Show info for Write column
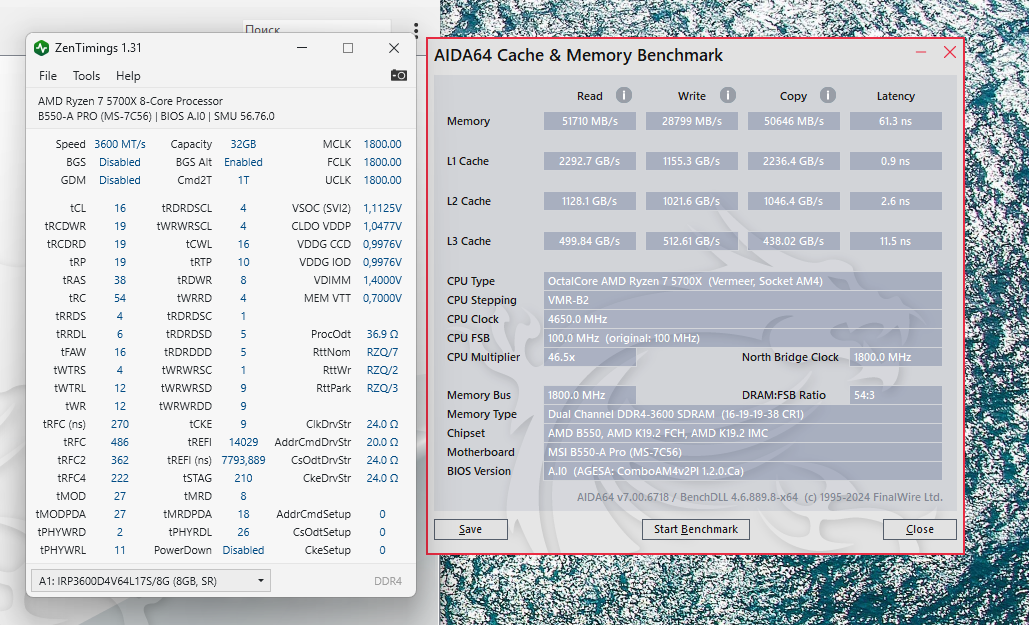 pyautogui.click(x=728, y=96)
